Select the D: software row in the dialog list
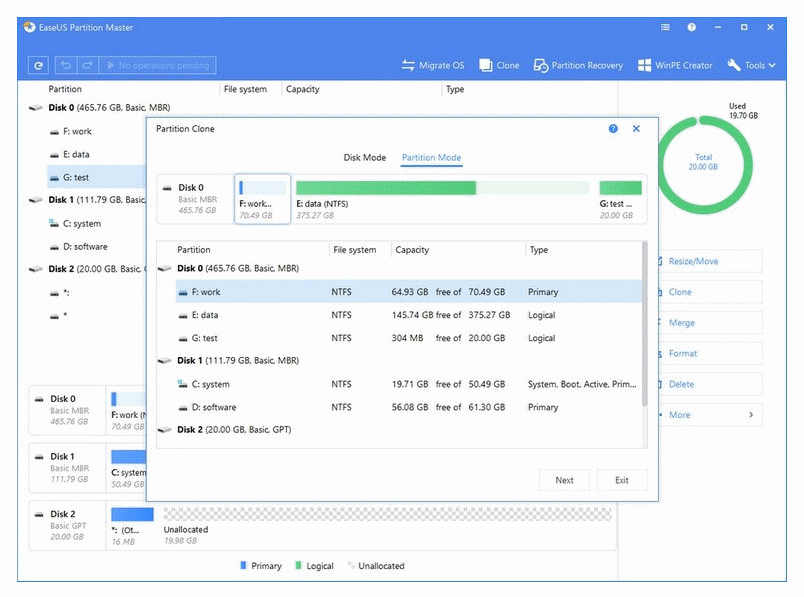 pyautogui.click(x=408, y=407)
